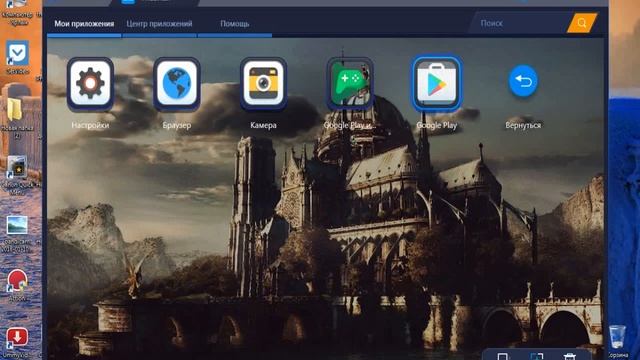Viewport: 640px width, 360px height.
Task: Select the Корзина recycle bin on desktop
Action: pyautogui.click(x=617, y=341)
